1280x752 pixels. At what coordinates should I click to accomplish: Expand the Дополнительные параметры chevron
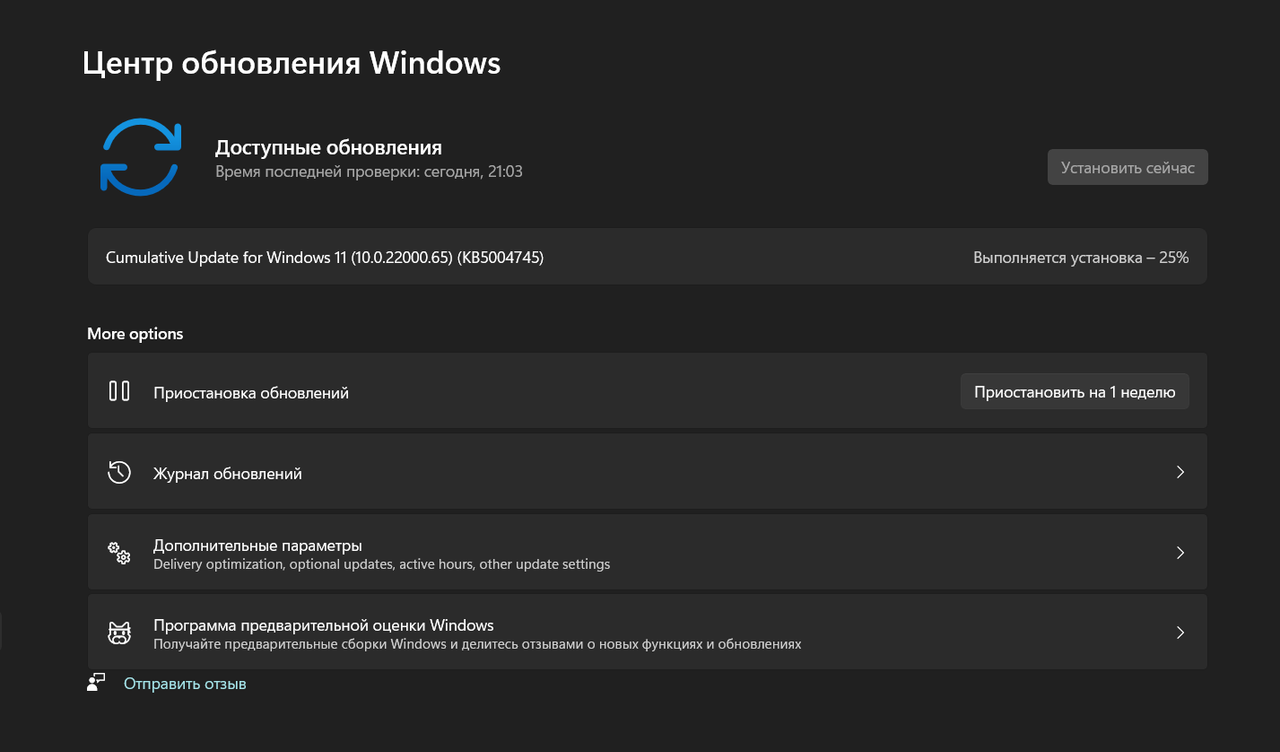(1179, 552)
